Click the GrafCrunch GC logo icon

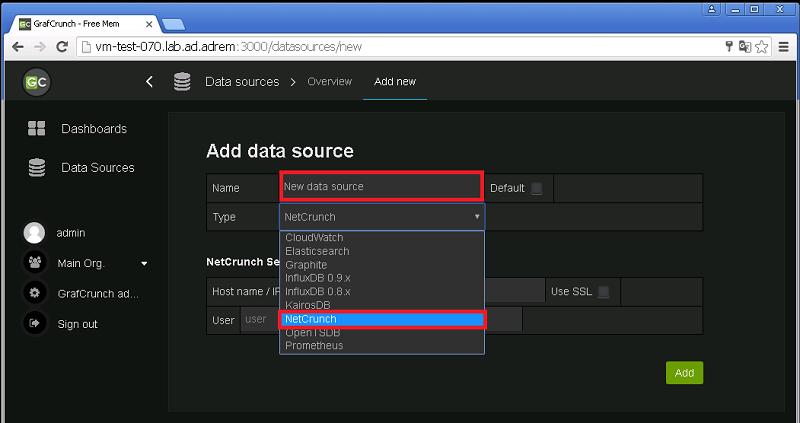36,82
